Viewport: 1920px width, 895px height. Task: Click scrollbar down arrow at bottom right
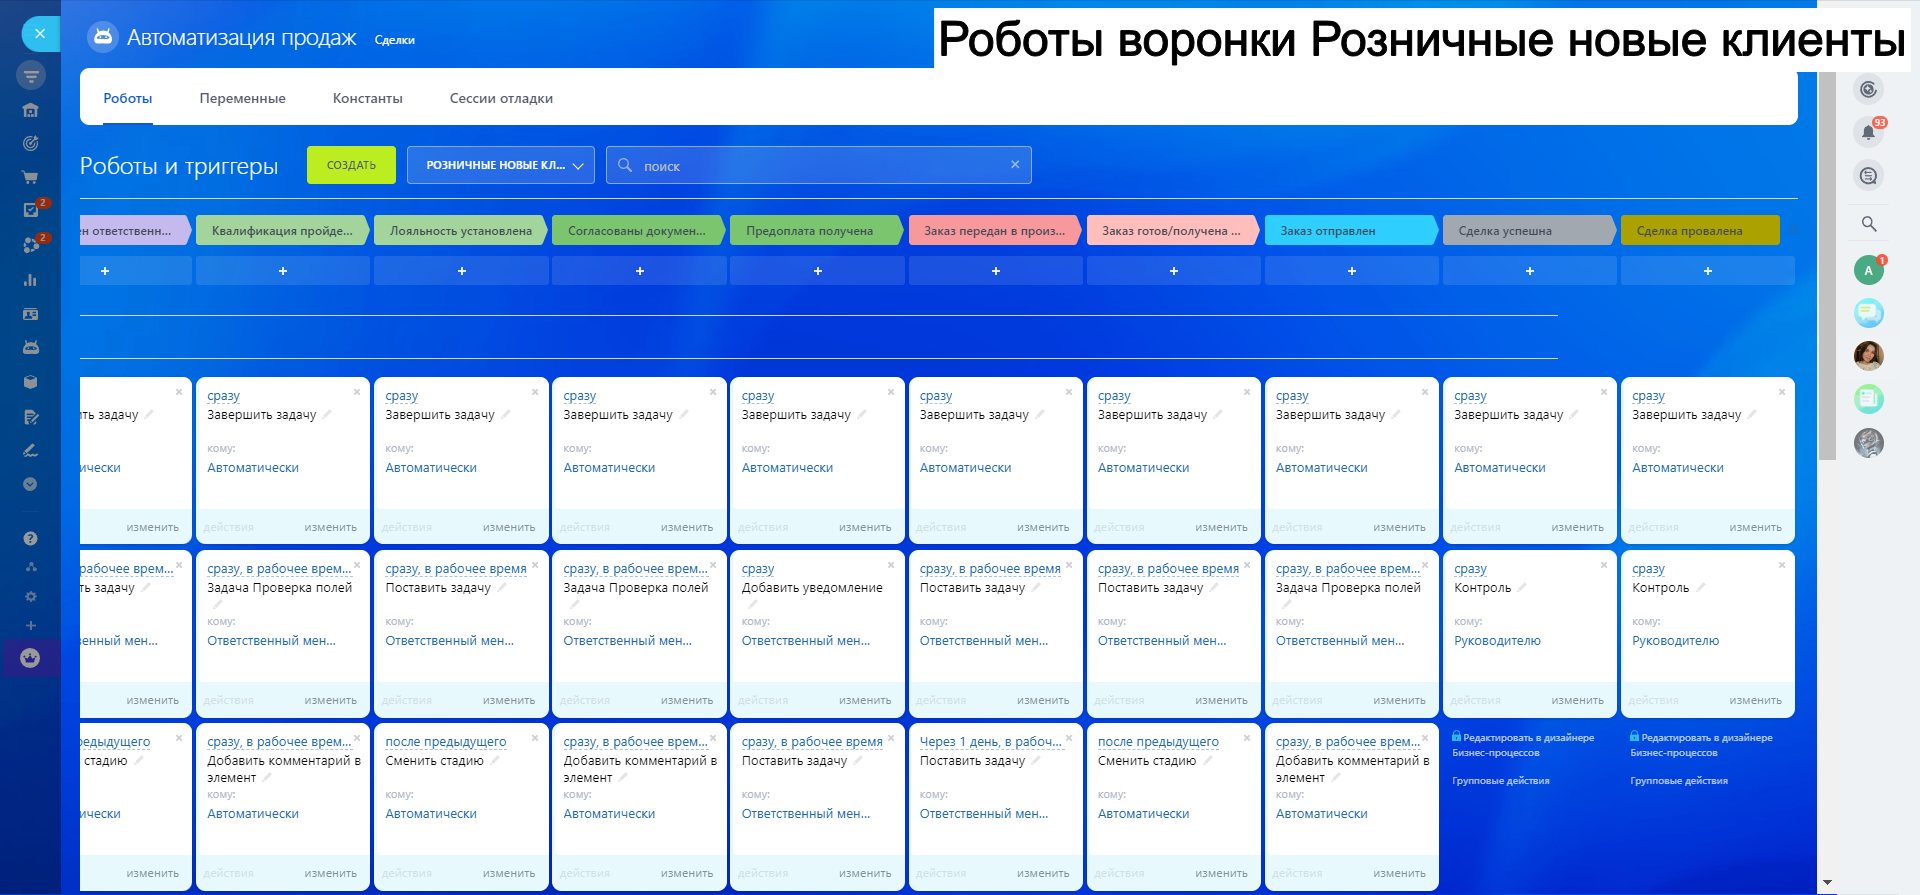pos(1828,884)
